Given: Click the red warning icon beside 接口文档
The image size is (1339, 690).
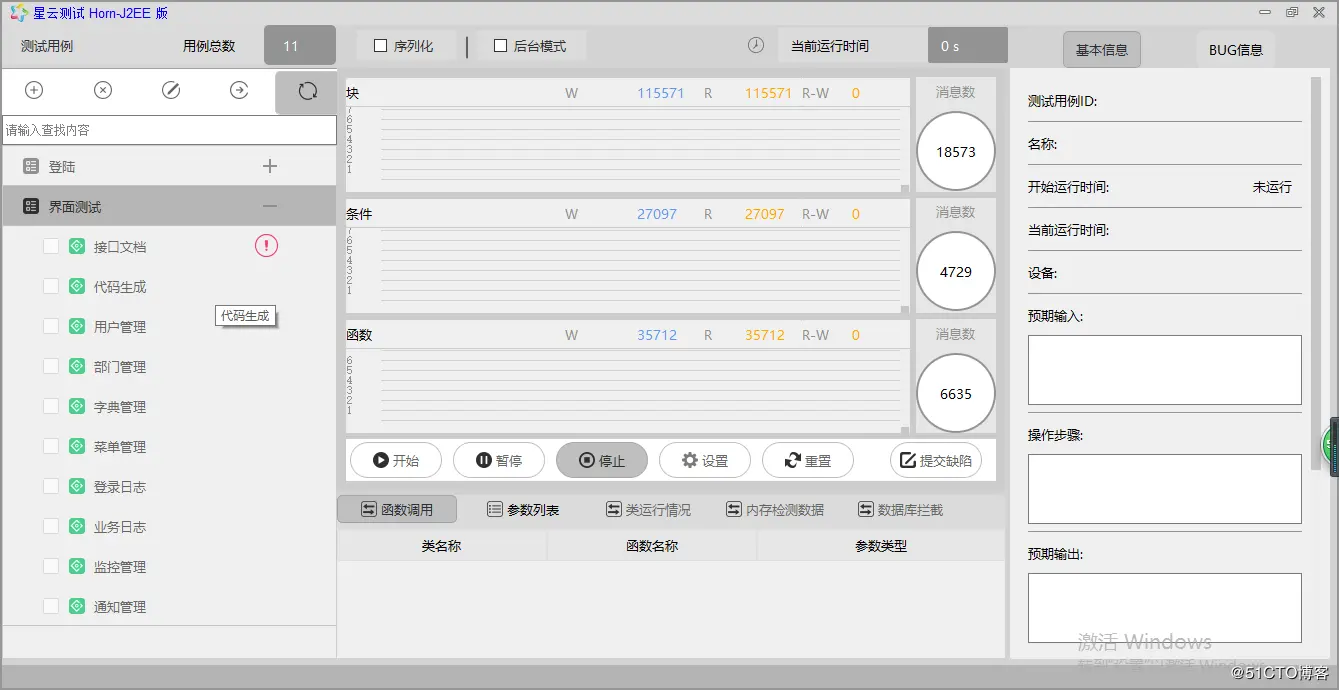Looking at the screenshot, I should [266, 245].
